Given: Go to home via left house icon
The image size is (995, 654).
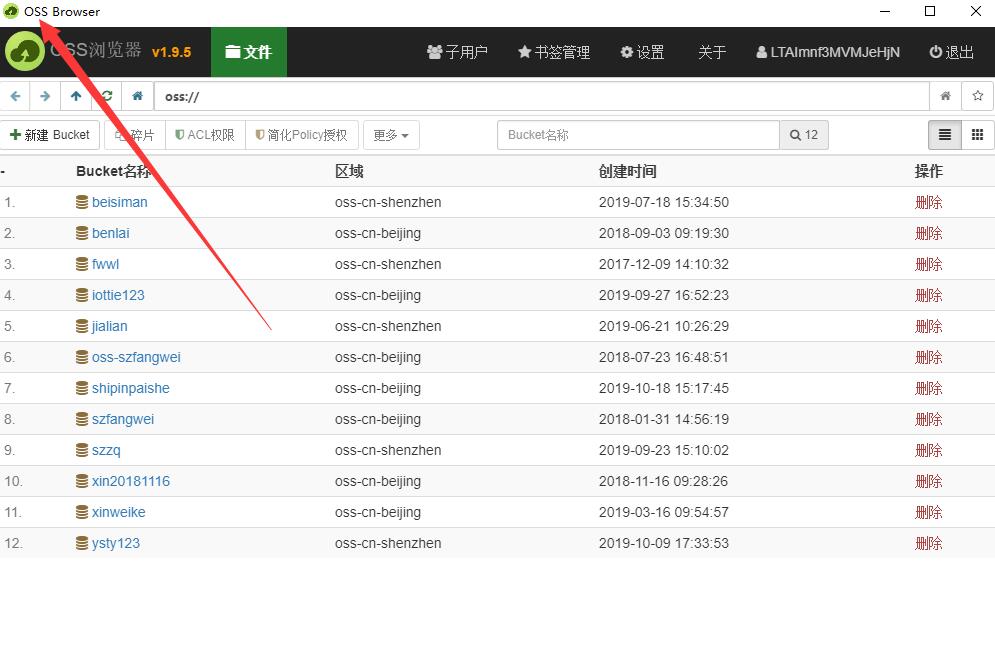Looking at the screenshot, I should (x=137, y=97).
